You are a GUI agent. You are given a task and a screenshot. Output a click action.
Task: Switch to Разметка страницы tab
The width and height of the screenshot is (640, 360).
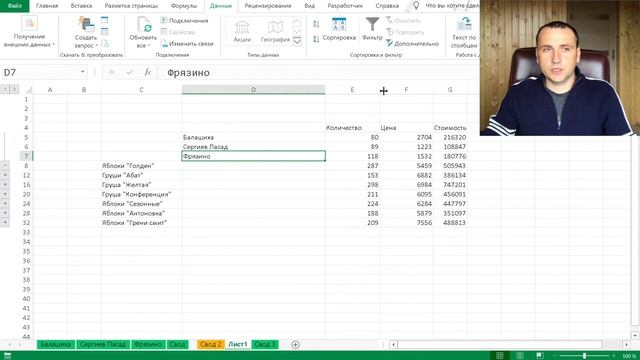131,6
